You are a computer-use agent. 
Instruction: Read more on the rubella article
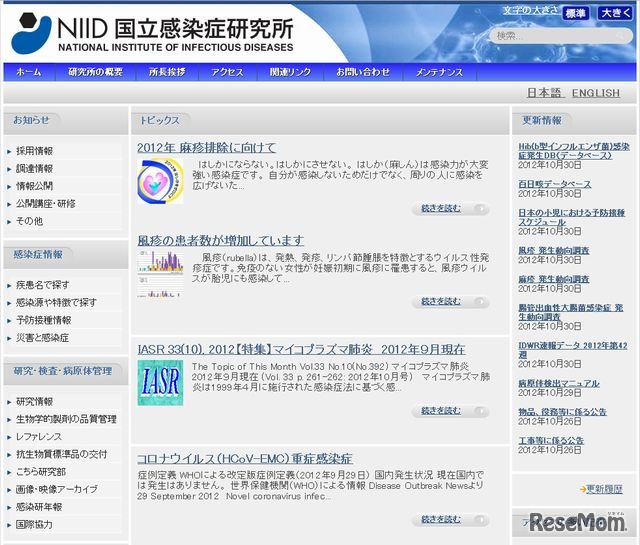pyautogui.click(x=450, y=301)
